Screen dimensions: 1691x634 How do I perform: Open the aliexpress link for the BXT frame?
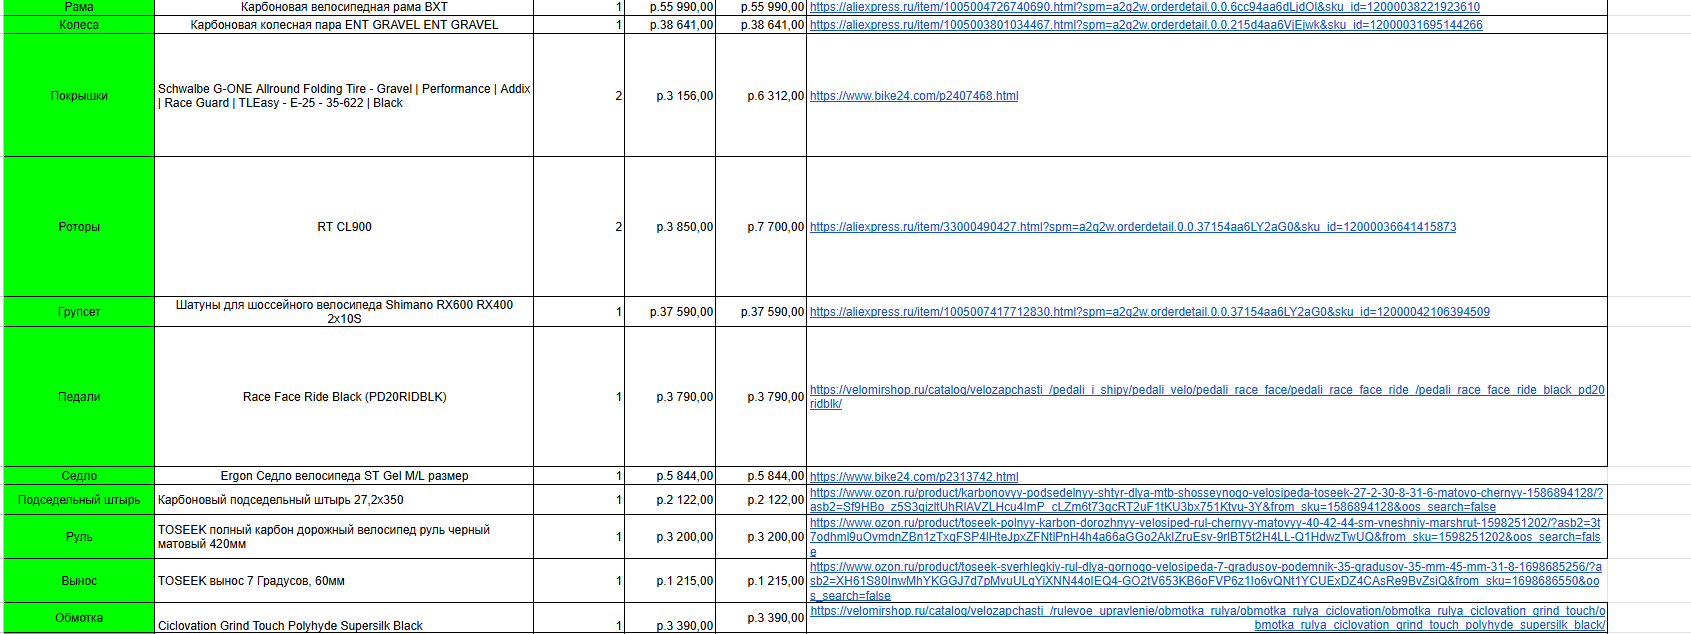(x=1144, y=7)
